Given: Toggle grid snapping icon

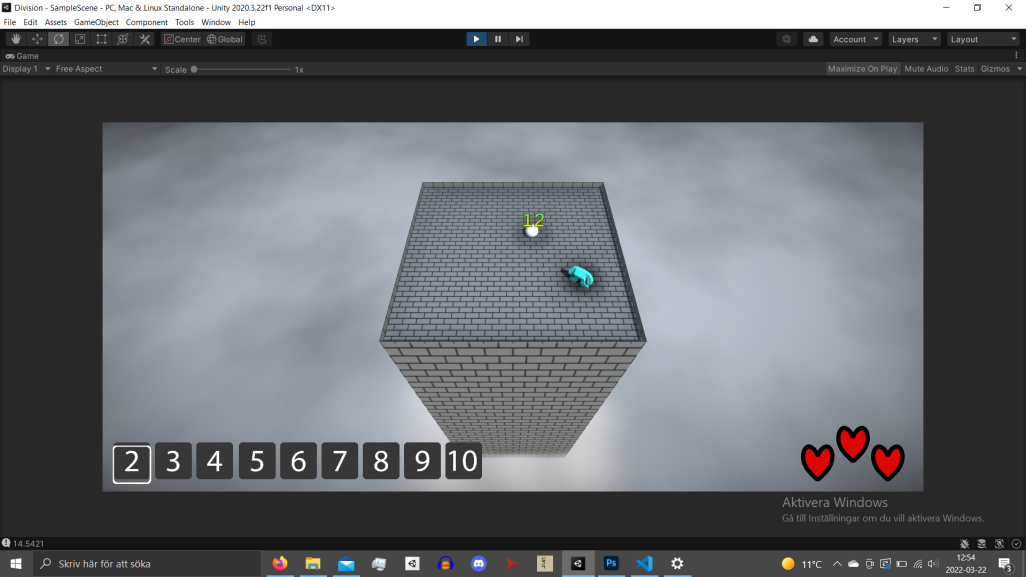Looking at the screenshot, I should (x=262, y=39).
